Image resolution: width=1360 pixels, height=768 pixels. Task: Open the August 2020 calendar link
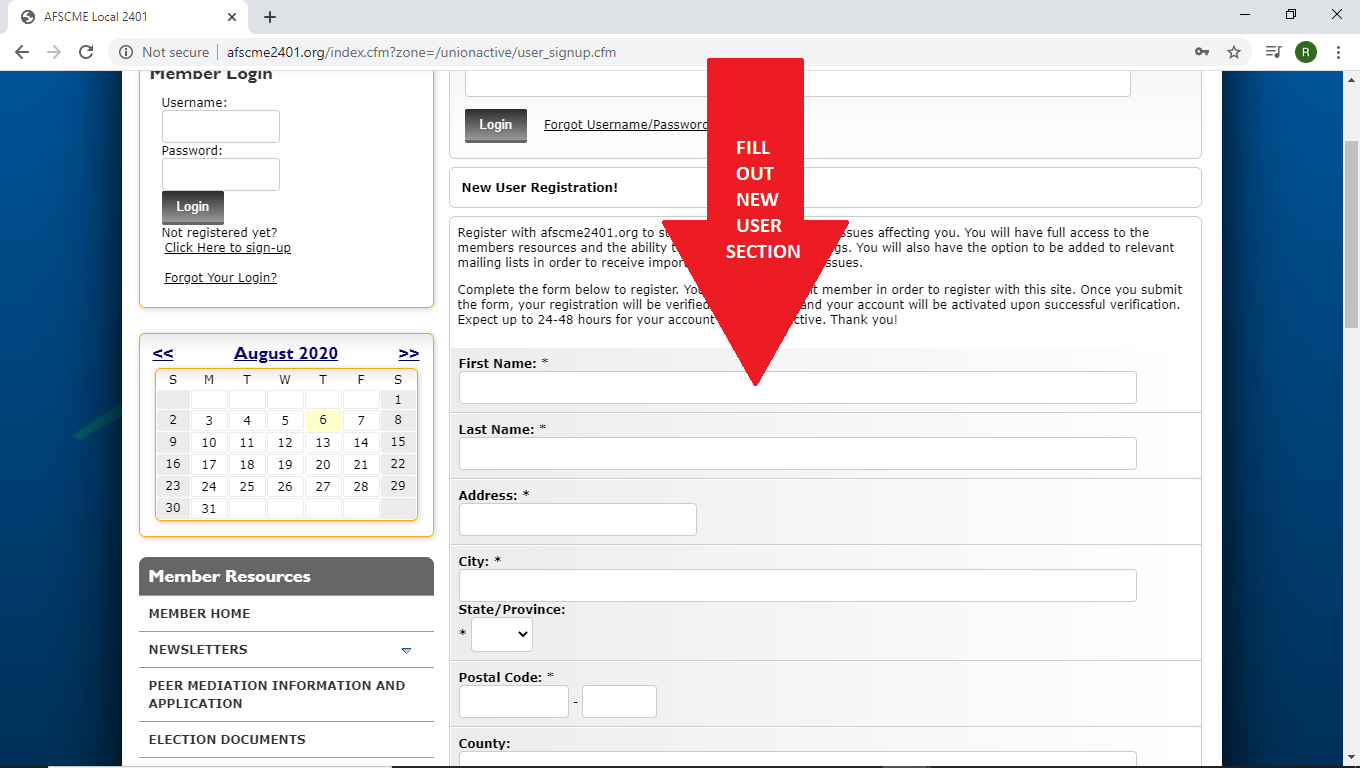[x=286, y=353]
